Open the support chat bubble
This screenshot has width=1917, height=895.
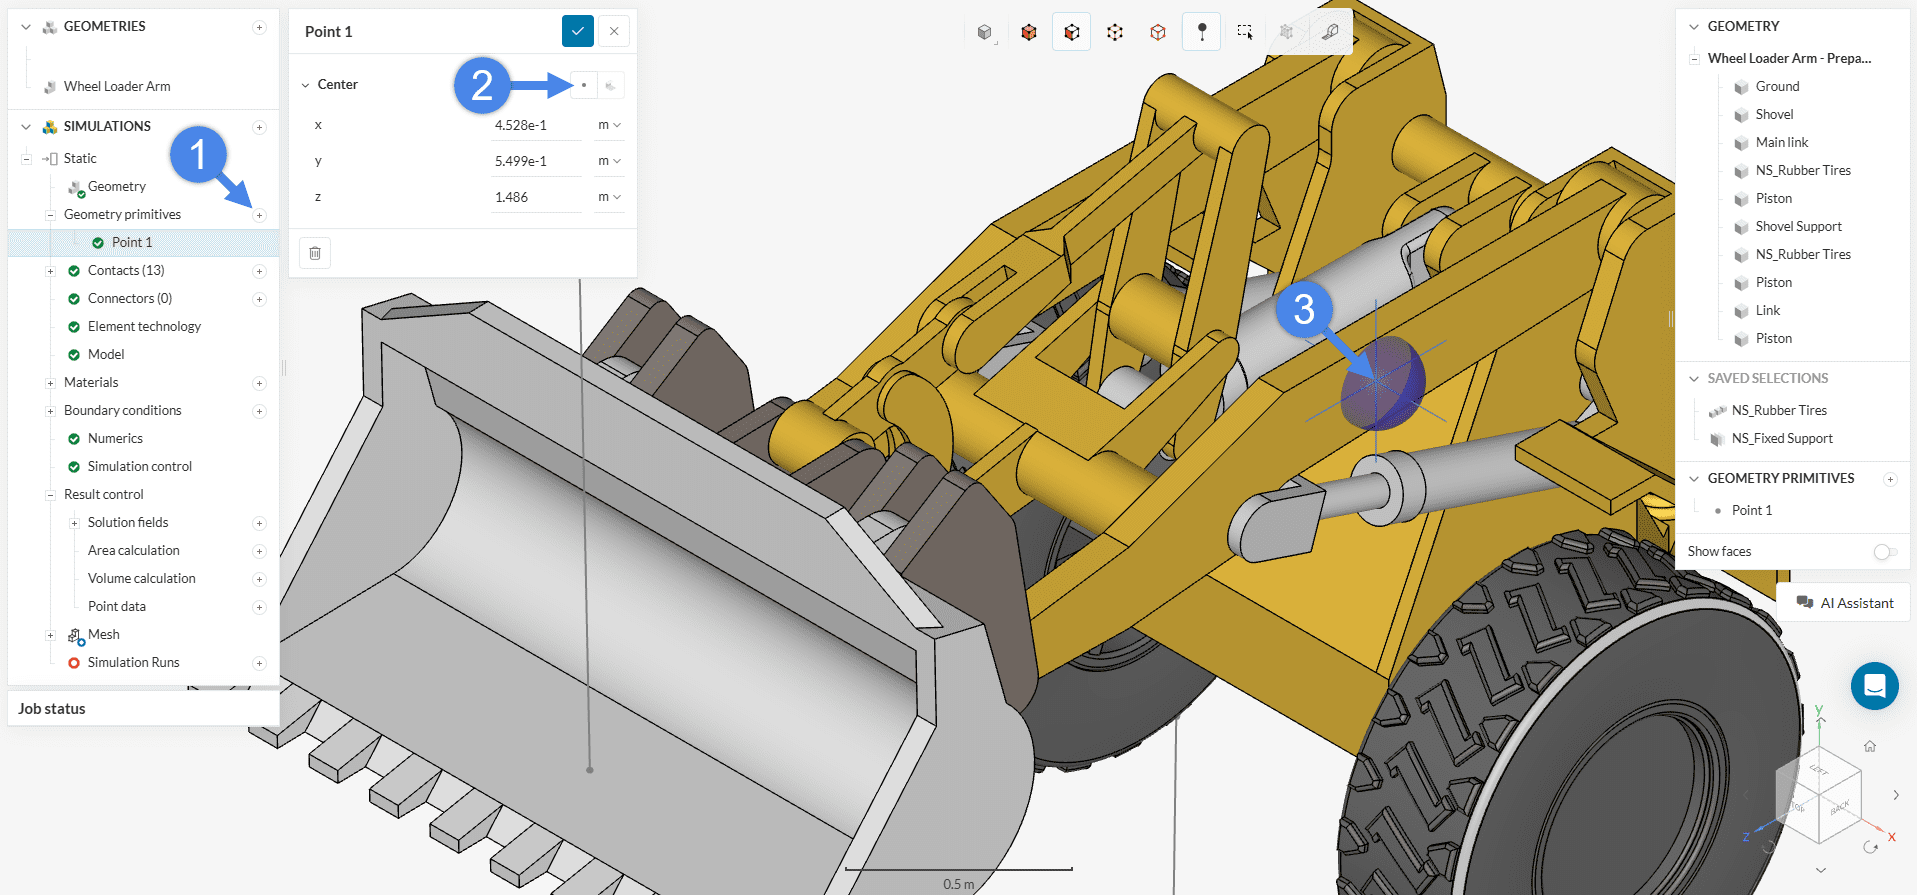(x=1874, y=686)
